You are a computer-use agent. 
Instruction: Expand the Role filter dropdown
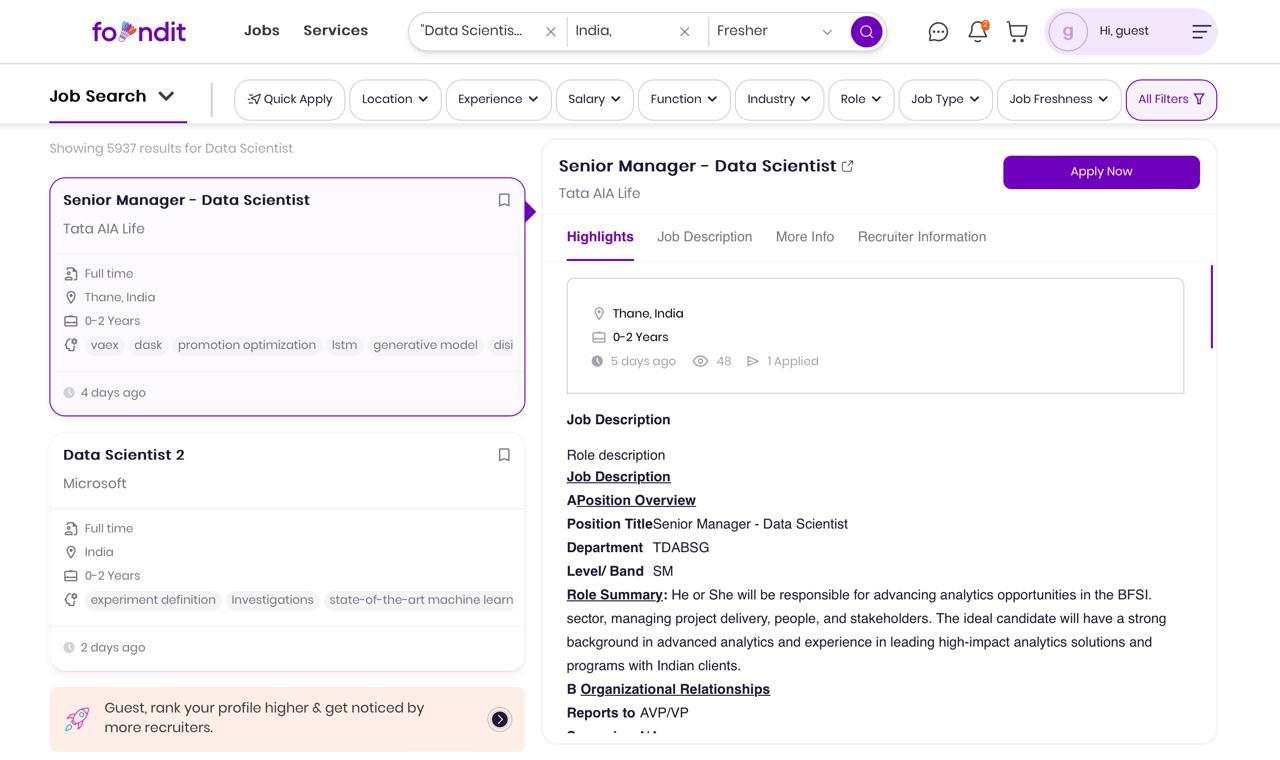pyautogui.click(x=861, y=99)
